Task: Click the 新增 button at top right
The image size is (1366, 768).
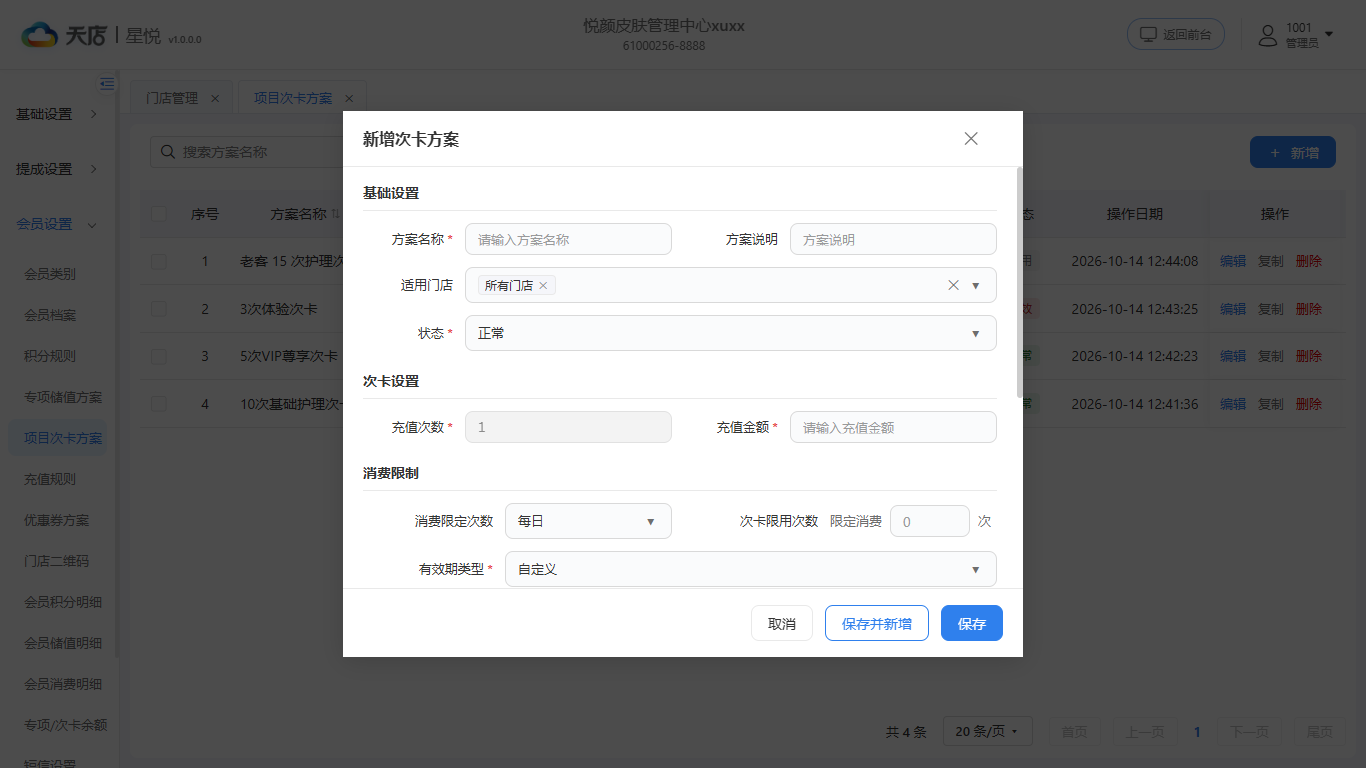Action: tap(1293, 152)
